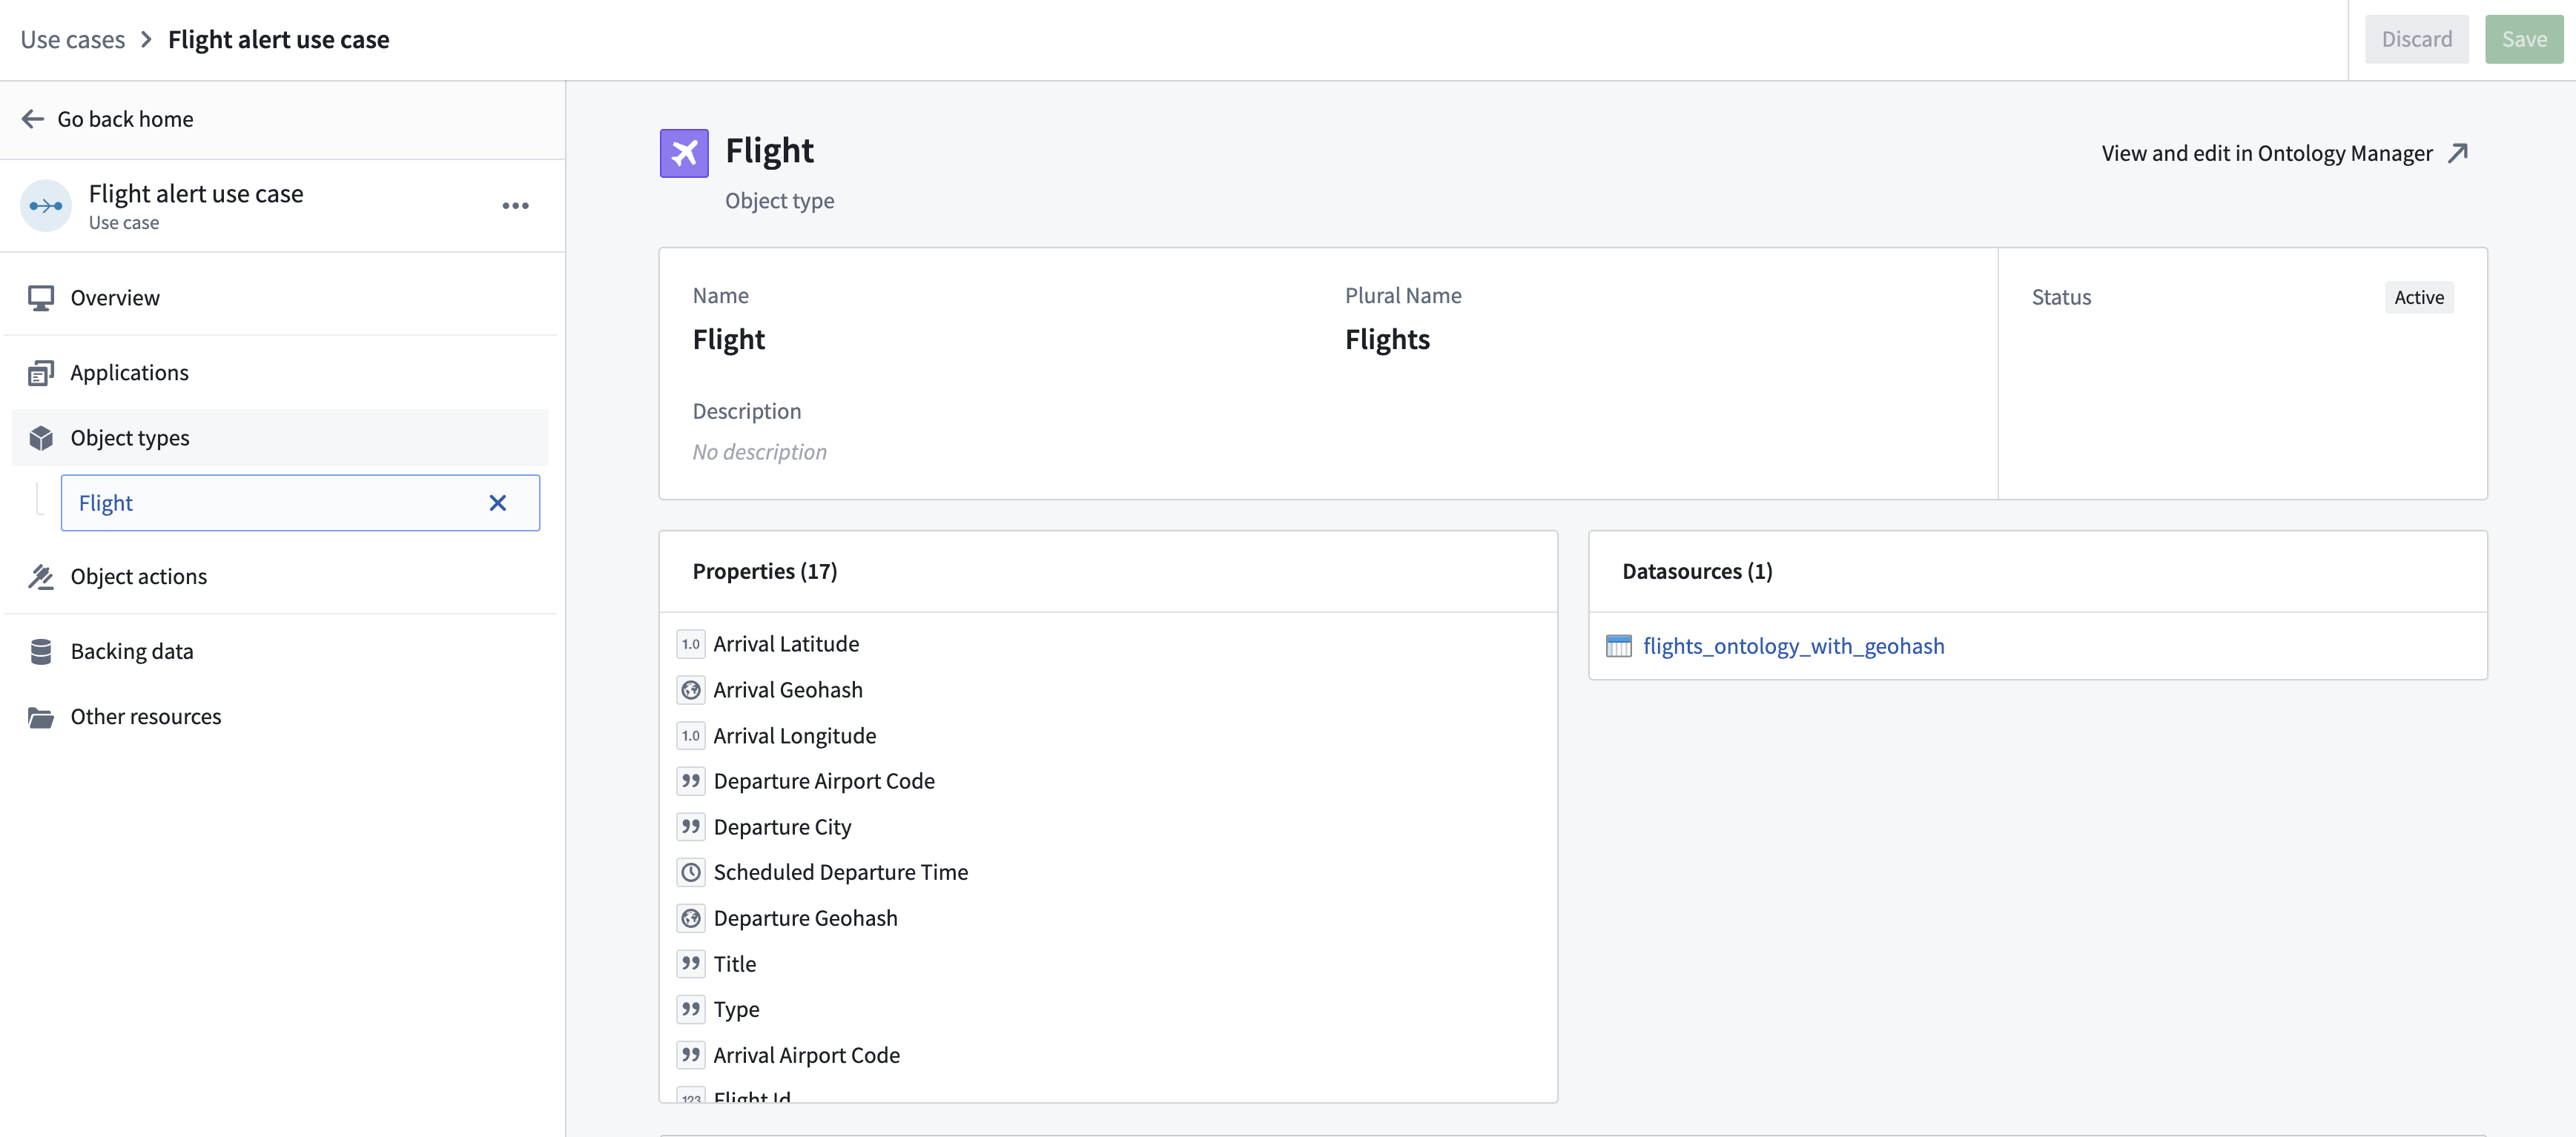This screenshot has height=1137, width=2576.
Task: Click the Arrival Airport Code property
Action: tap(807, 1055)
